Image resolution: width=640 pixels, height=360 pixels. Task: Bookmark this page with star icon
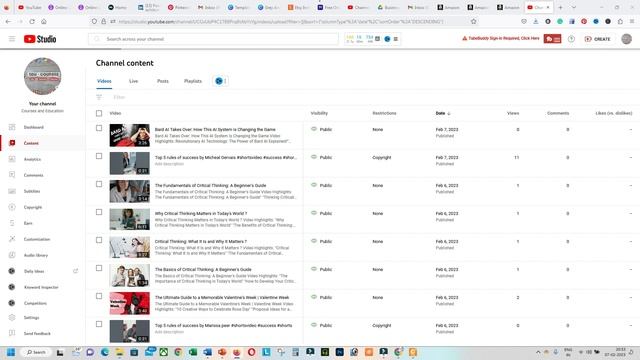[473, 21]
